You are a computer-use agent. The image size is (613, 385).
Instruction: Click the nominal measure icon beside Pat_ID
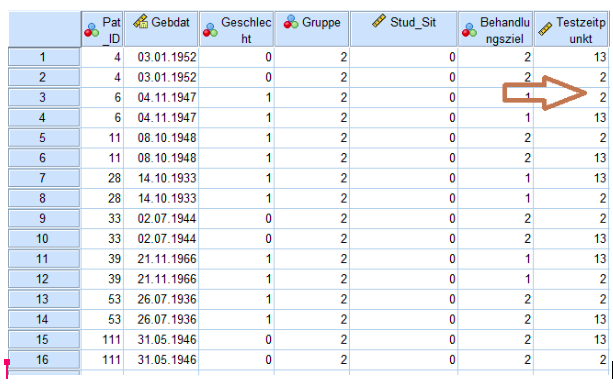click(x=91, y=30)
